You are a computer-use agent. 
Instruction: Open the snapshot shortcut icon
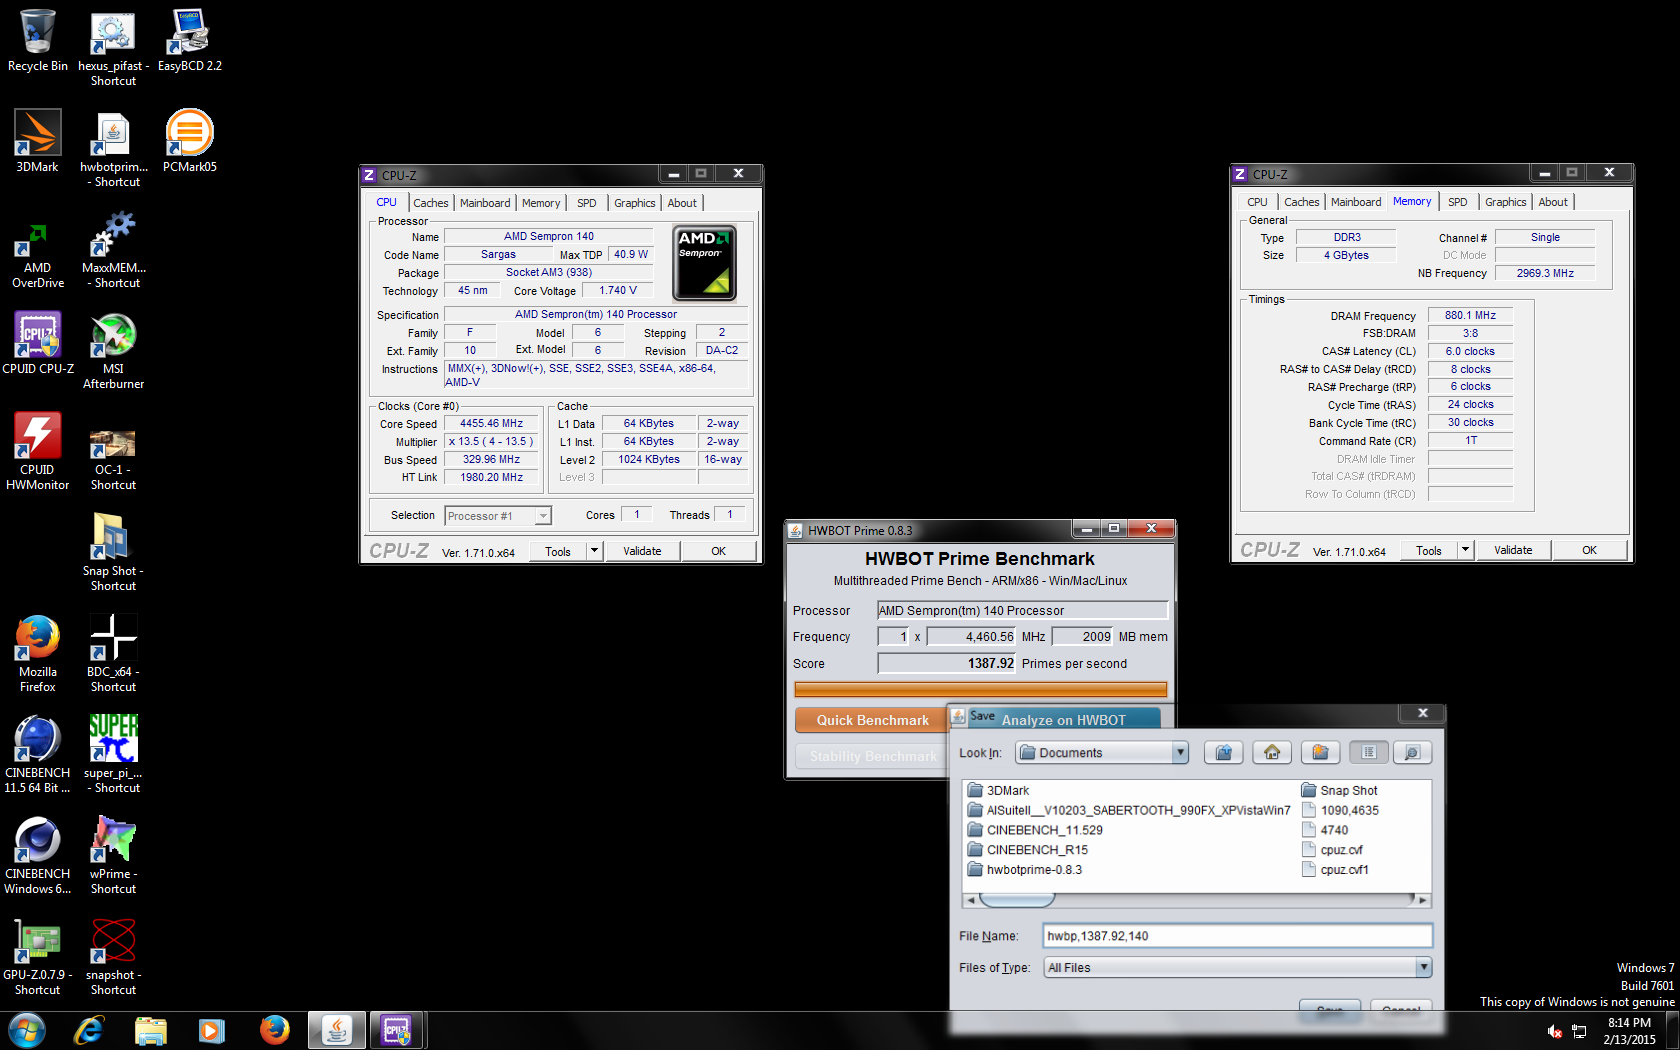[x=113, y=958]
